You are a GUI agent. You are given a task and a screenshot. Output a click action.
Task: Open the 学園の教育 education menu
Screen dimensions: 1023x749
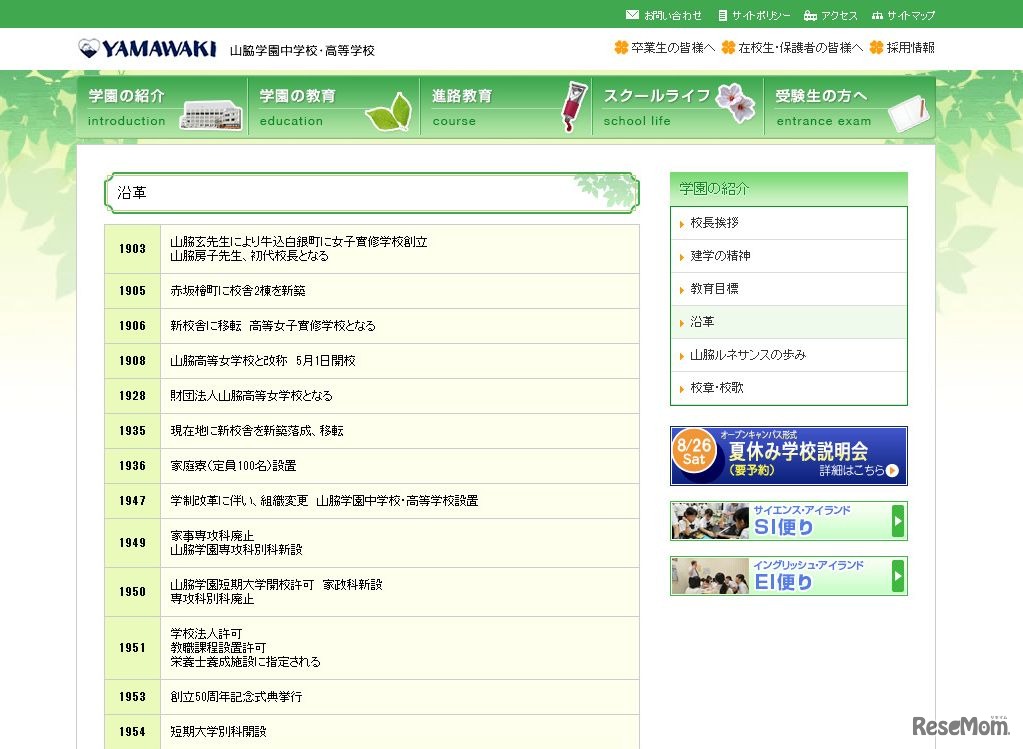334,107
